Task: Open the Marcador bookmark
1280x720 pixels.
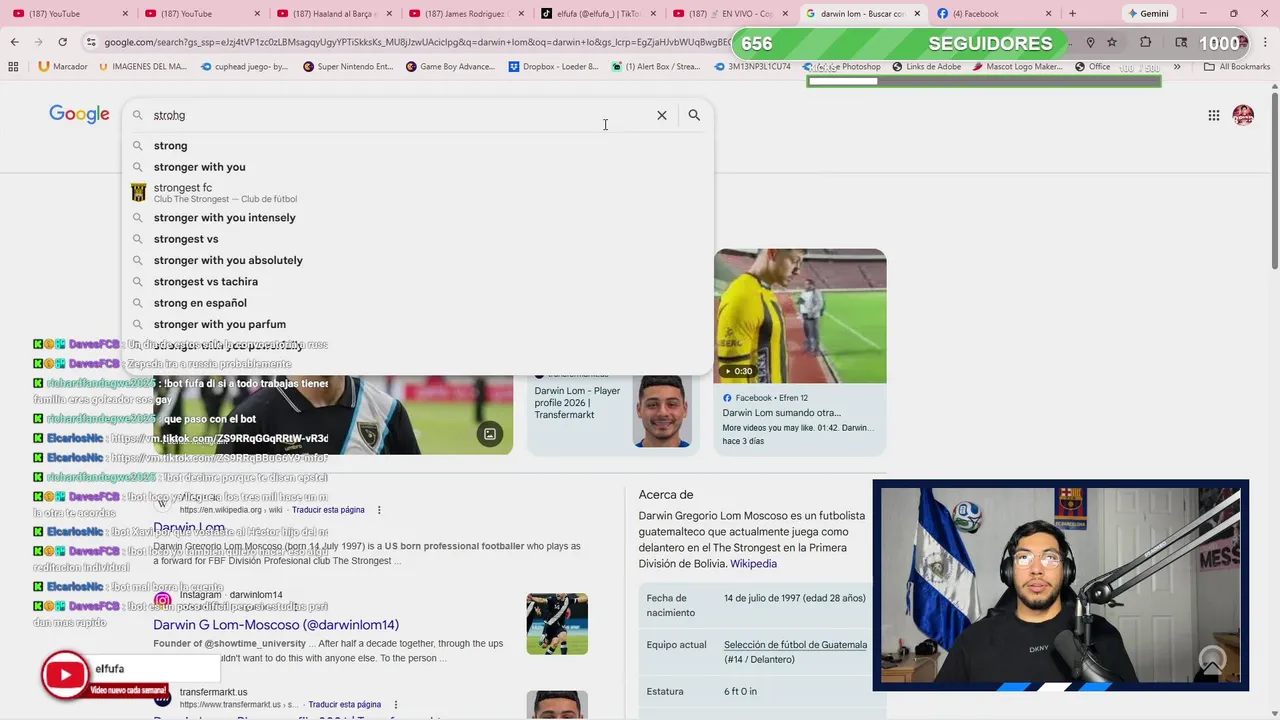Action: click(63, 66)
